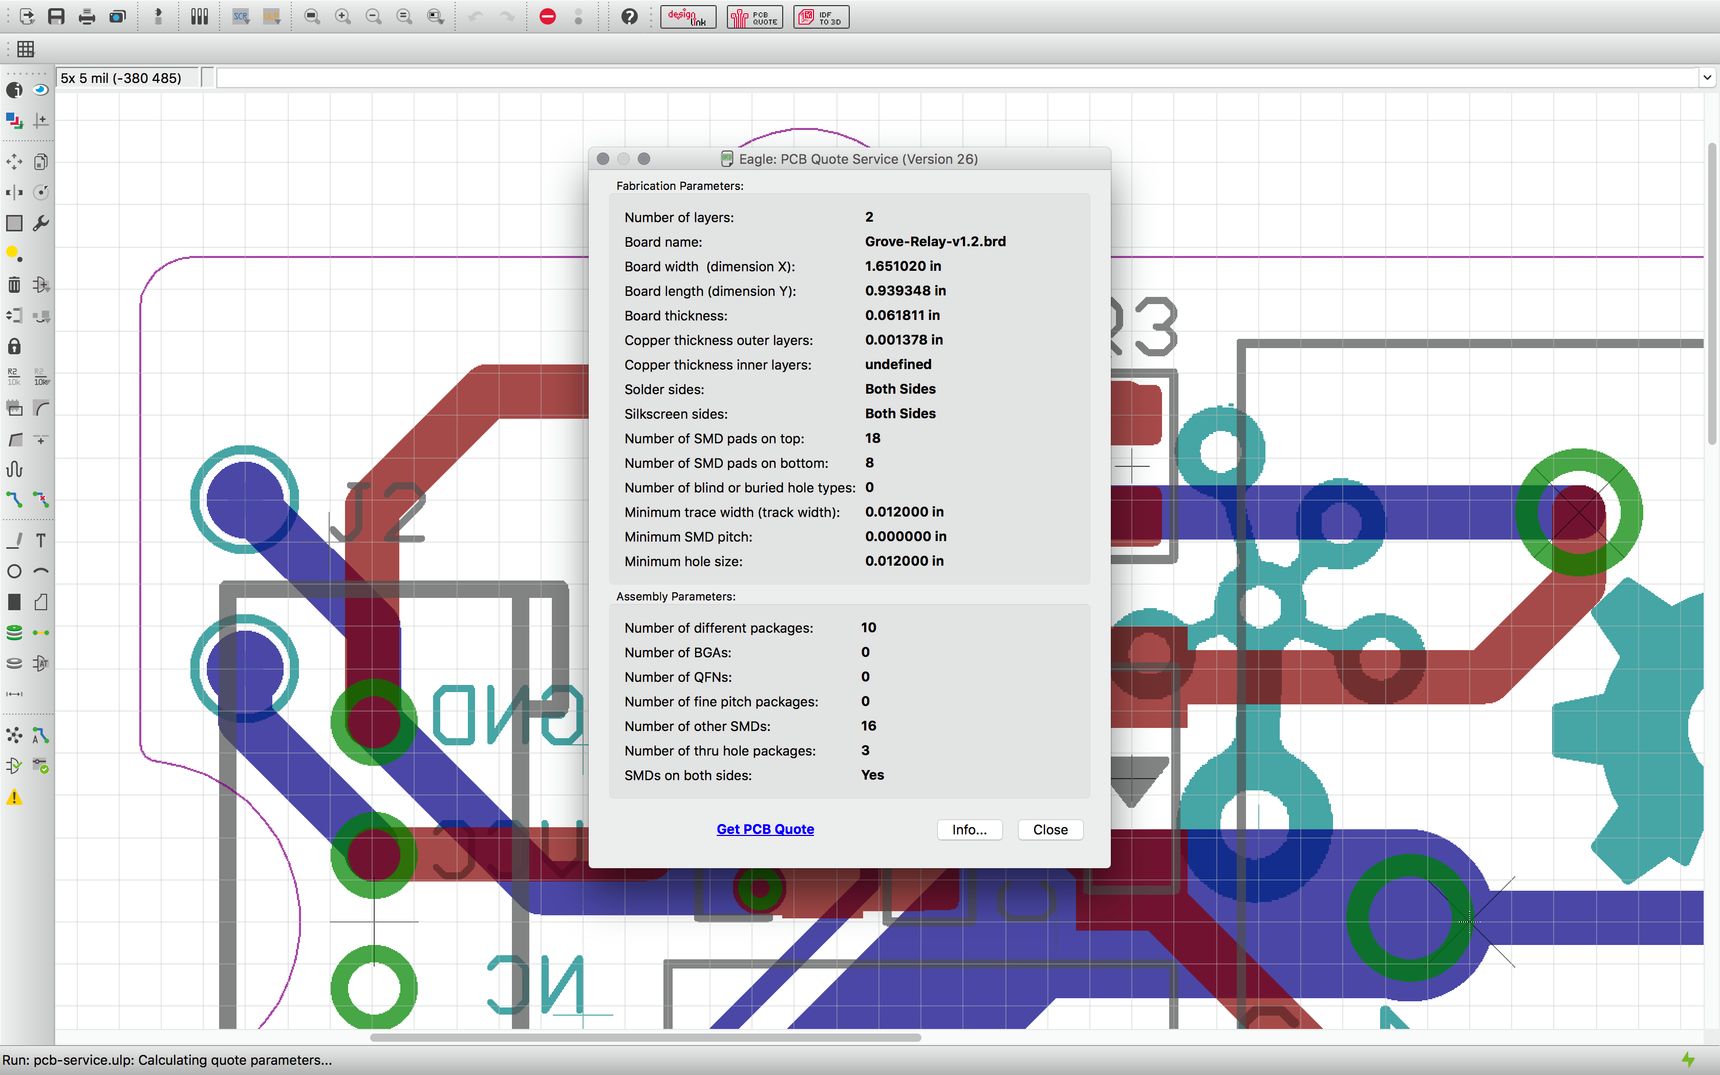This screenshot has width=1720, height=1075.
Task: Click the board name Grove-Relay-v1.2.brd
Action: tap(935, 242)
